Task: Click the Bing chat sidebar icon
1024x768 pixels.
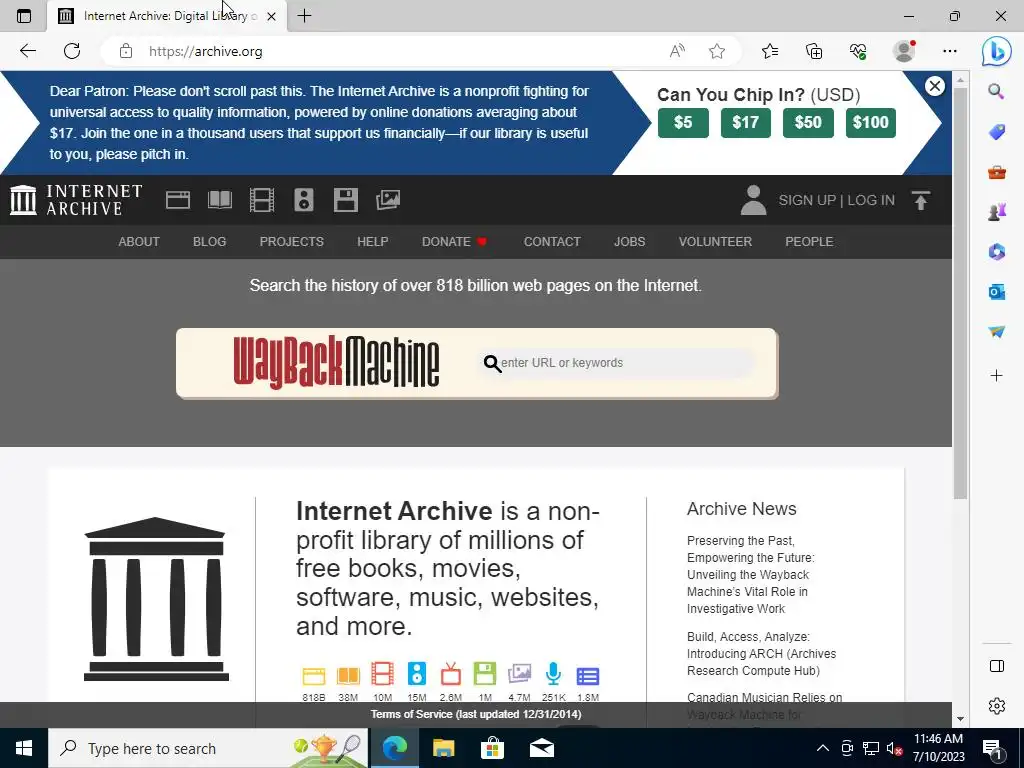Action: click(x=997, y=51)
